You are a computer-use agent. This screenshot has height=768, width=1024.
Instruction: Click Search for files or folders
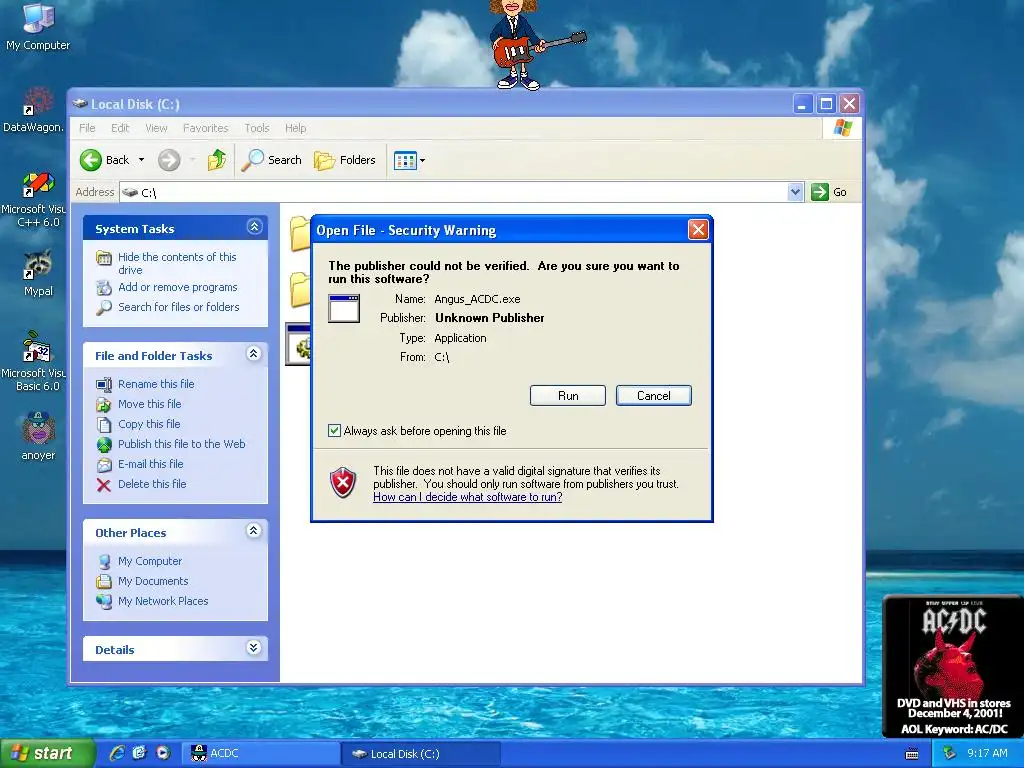(178, 307)
